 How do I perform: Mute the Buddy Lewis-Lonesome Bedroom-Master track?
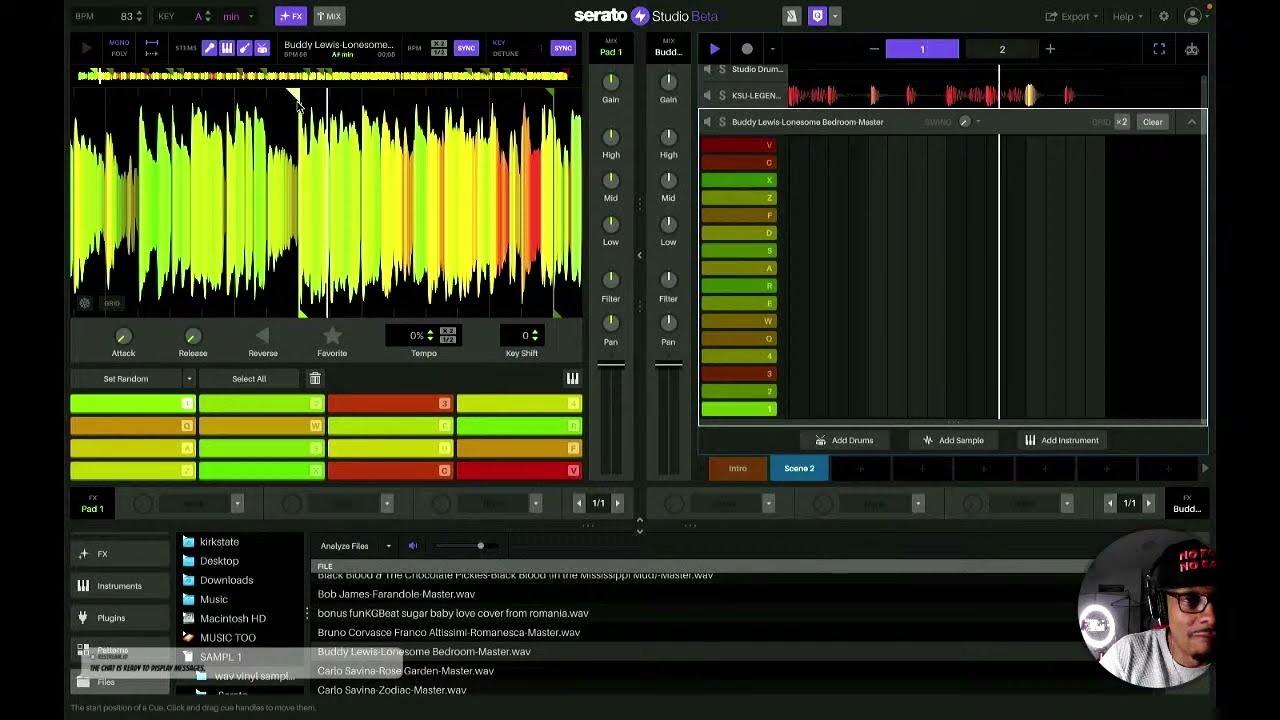pyautogui.click(x=707, y=122)
